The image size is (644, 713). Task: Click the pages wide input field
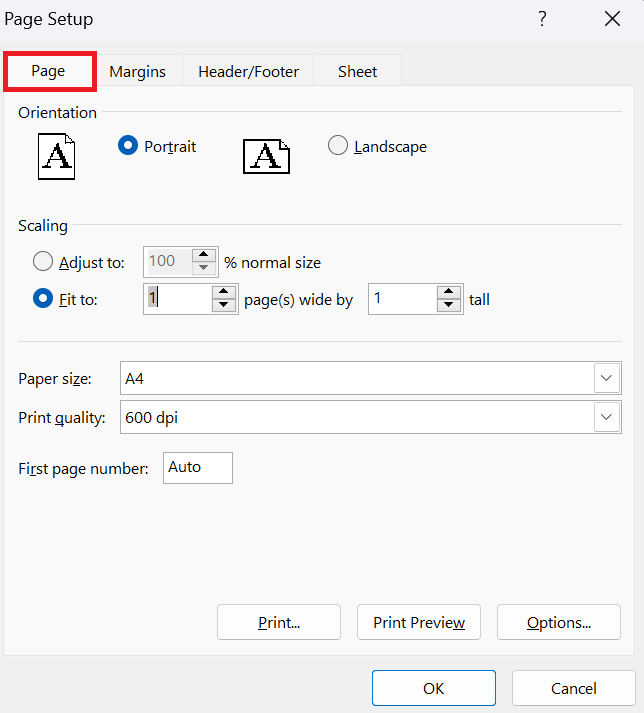178,299
